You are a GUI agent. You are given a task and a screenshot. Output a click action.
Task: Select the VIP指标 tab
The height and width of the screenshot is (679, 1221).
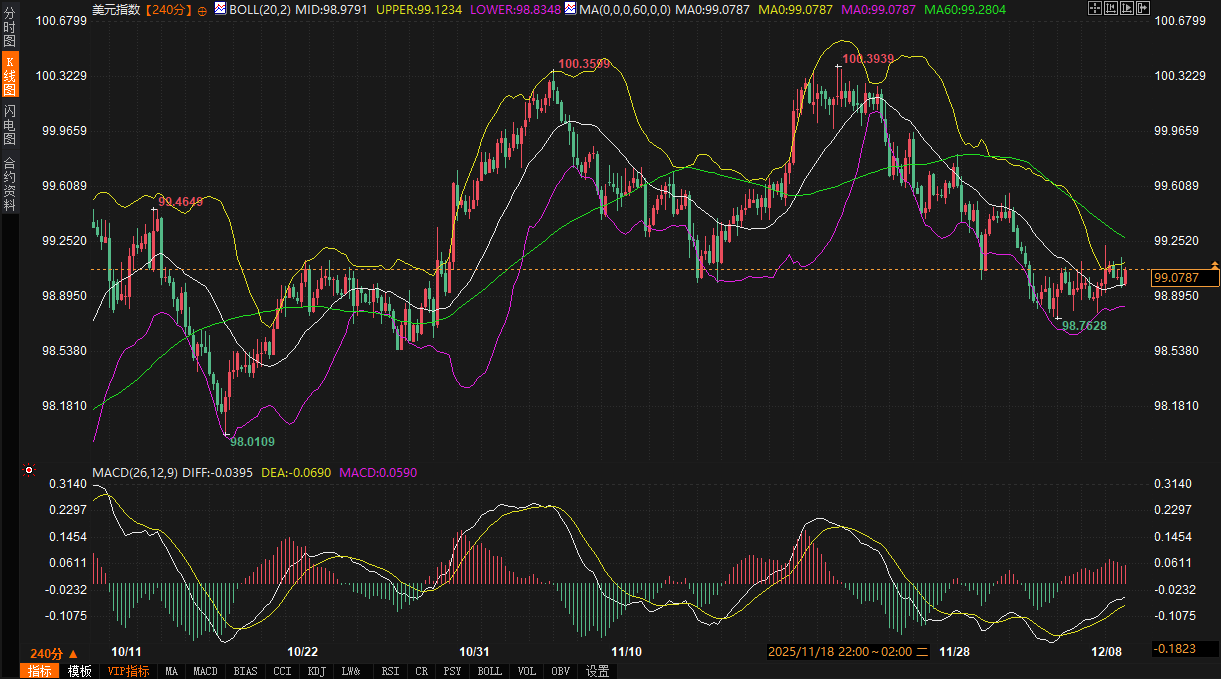click(128, 671)
